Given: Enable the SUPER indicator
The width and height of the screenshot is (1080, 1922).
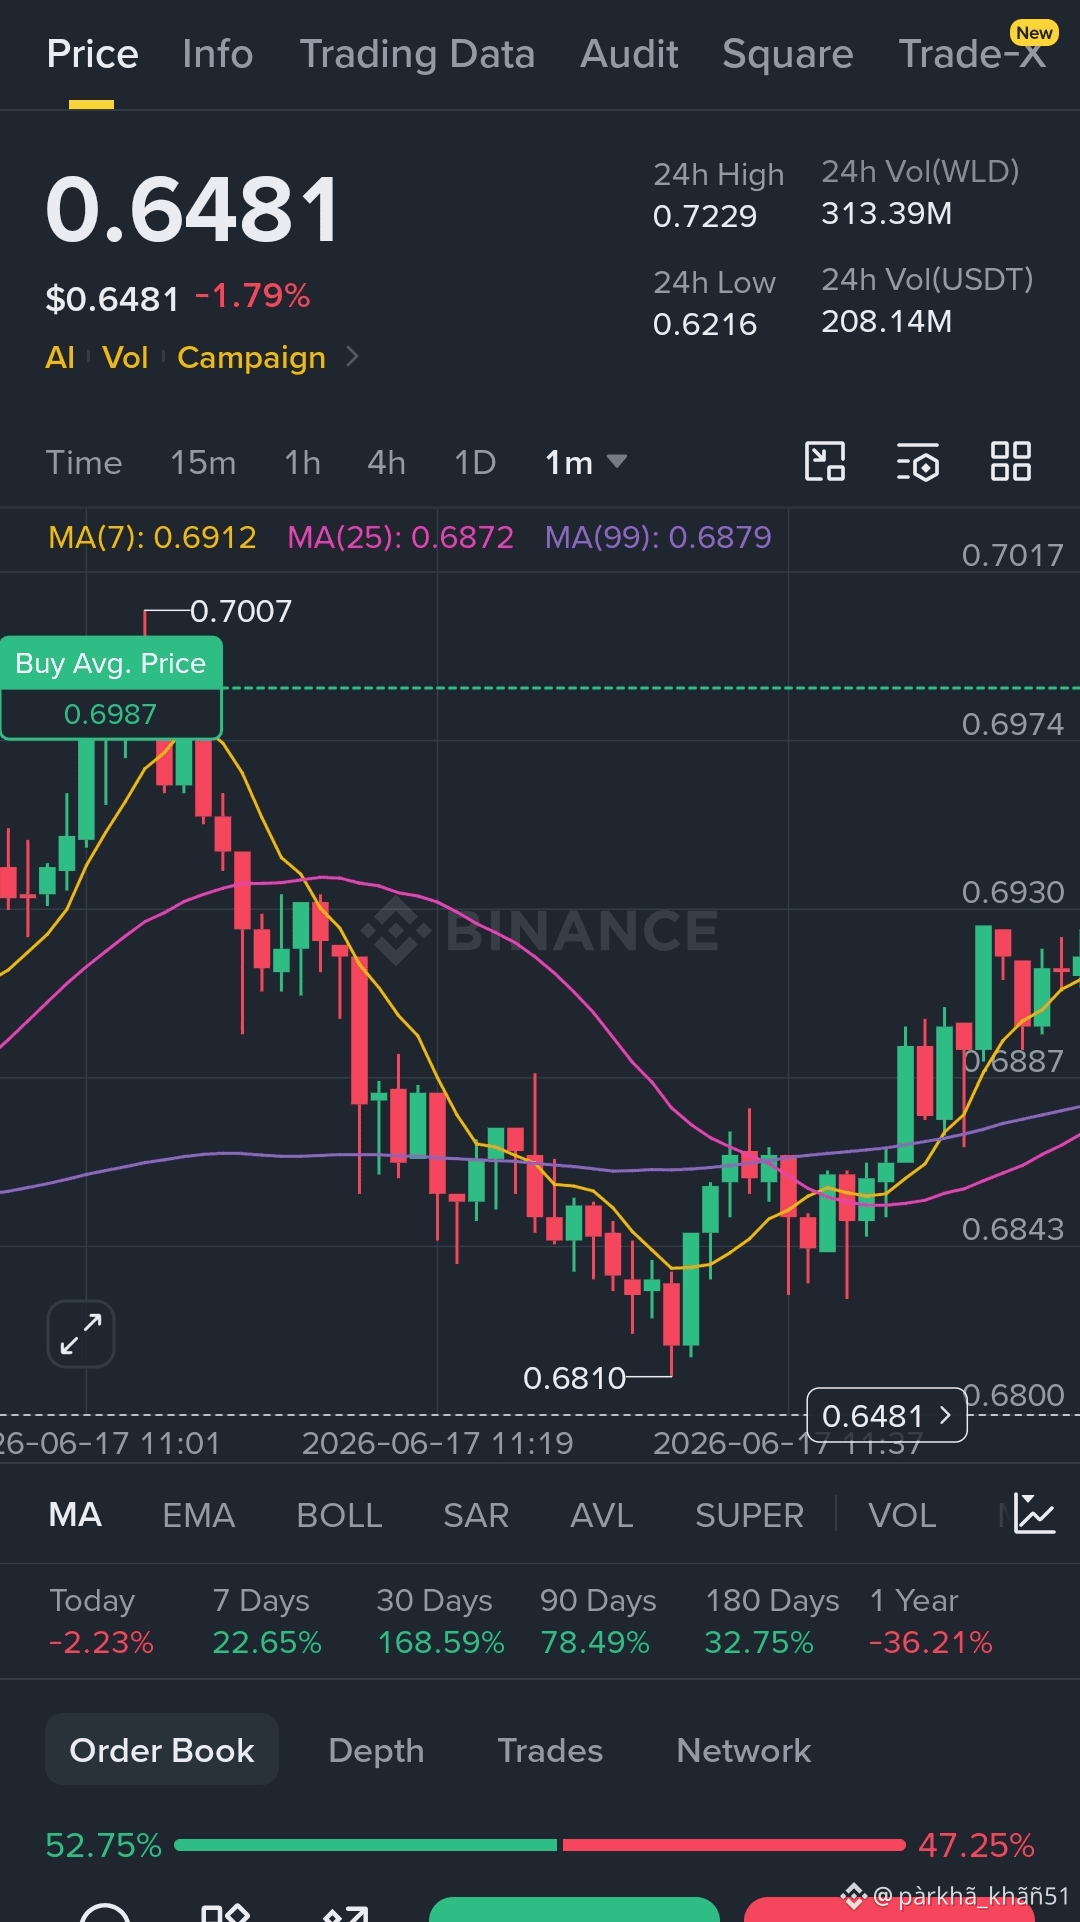Looking at the screenshot, I should (749, 1515).
